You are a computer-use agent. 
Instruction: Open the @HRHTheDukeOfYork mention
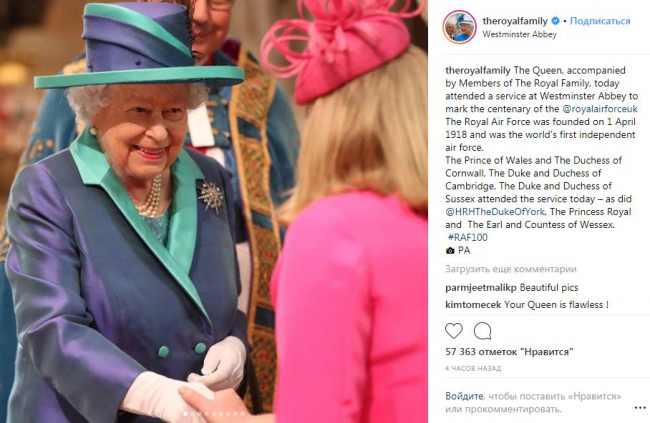click(495, 212)
